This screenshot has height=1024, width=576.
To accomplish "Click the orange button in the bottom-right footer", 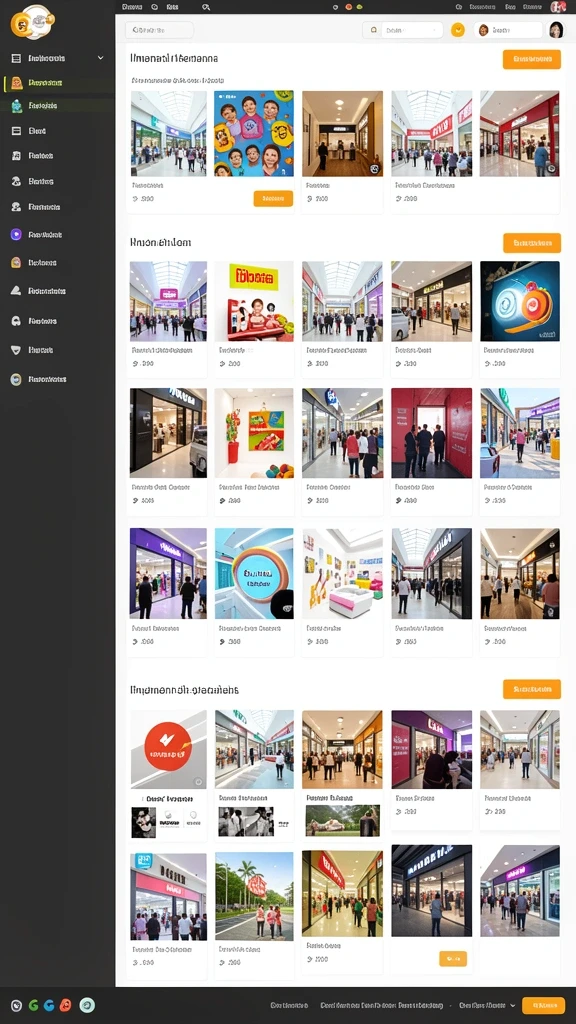I will point(543,1005).
